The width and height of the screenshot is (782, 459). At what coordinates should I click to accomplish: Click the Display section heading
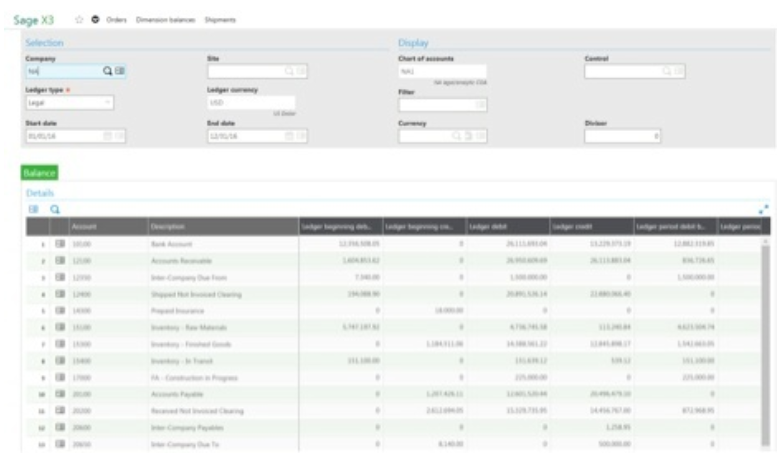pyautogui.click(x=413, y=43)
